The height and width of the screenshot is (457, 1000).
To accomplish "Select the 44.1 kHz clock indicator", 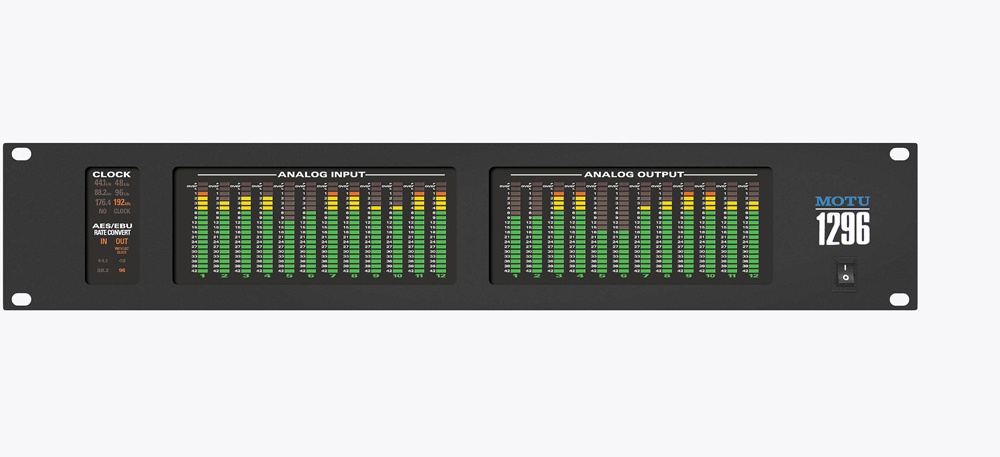I will pos(102,183).
